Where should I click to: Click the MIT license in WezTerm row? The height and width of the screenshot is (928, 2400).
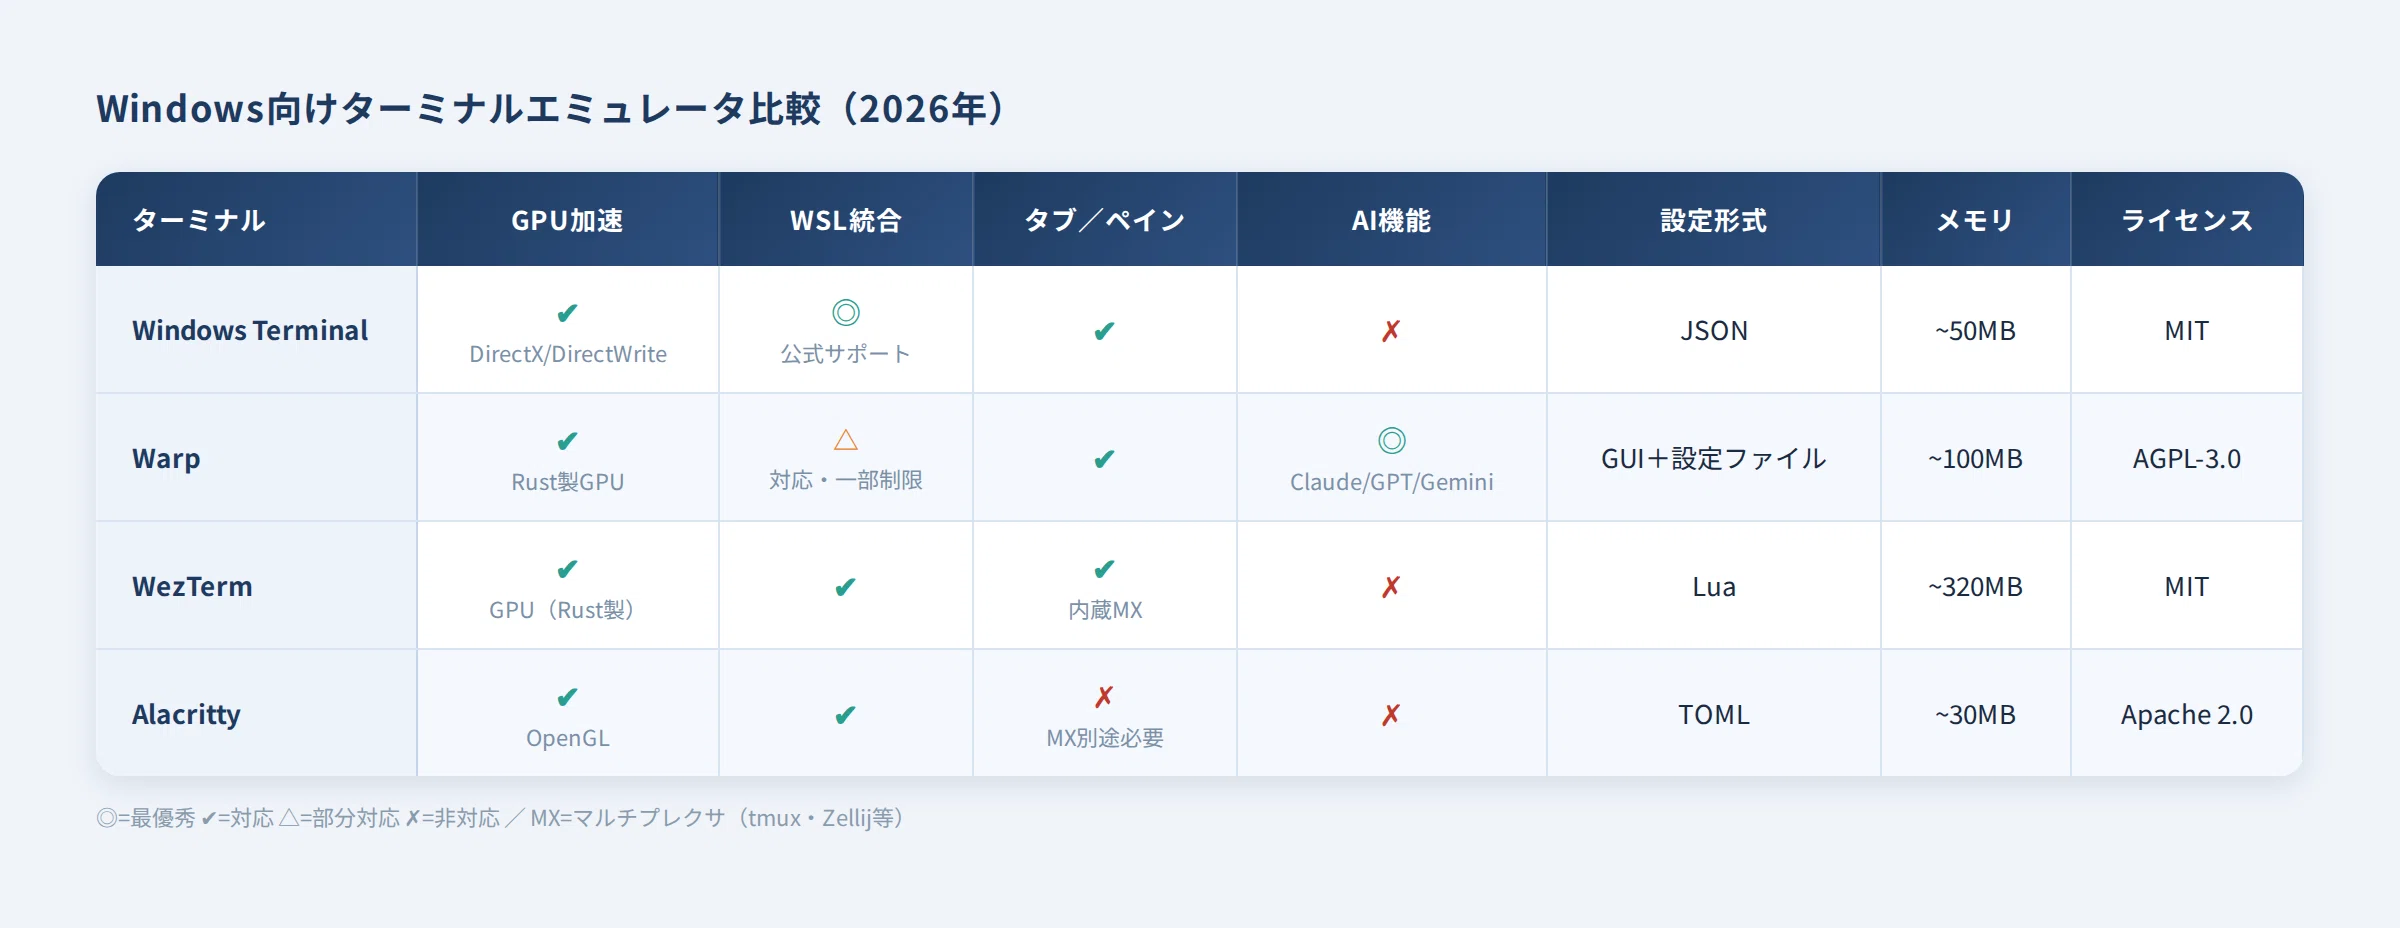(2187, 587)
